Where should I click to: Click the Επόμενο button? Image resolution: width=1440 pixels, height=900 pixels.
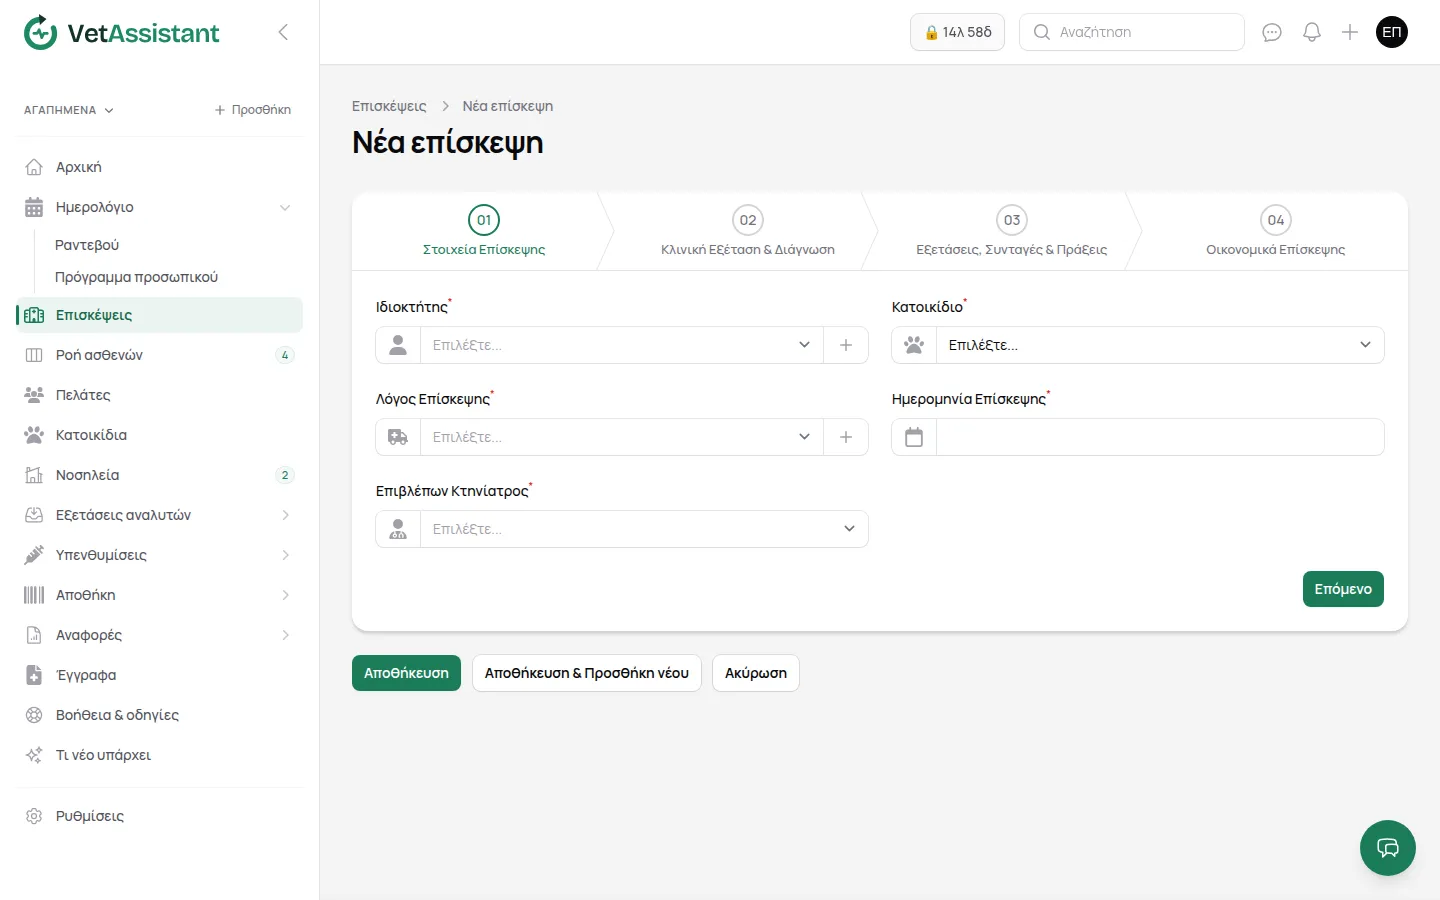pyautogui.click(x=1343, y=589)
